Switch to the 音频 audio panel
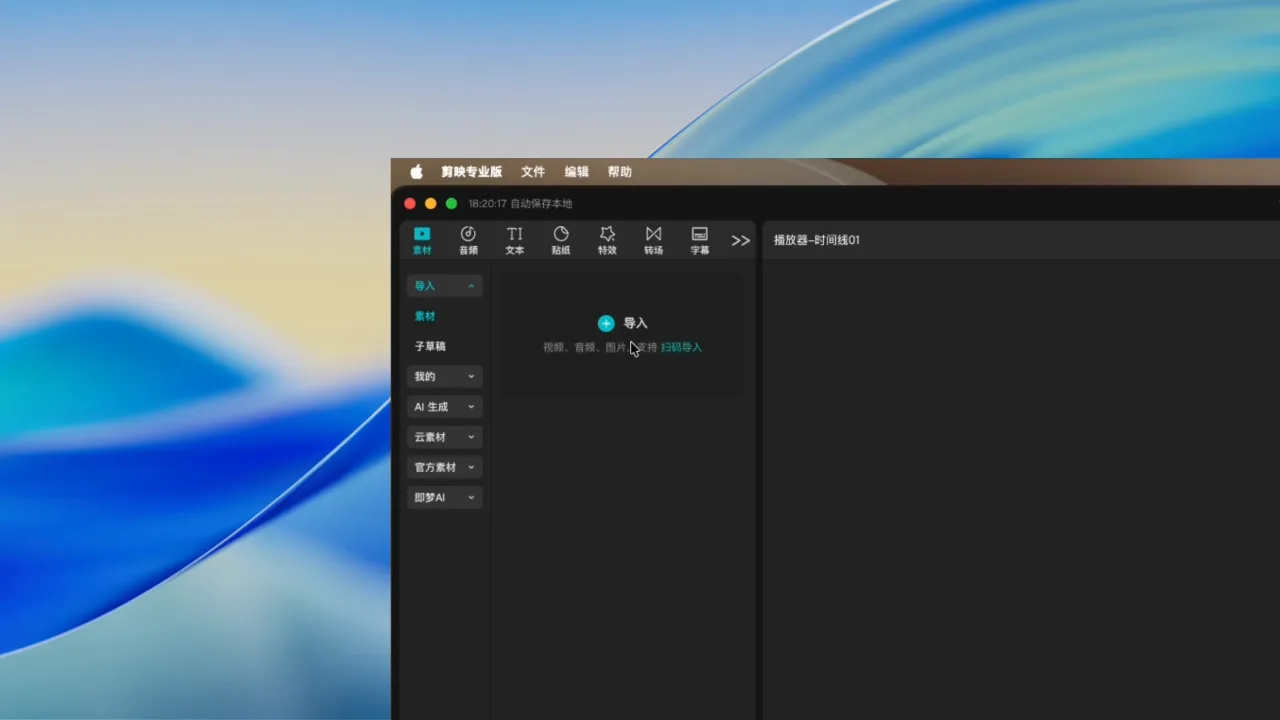Screen dimensions: 1280x720 (468, 241)
